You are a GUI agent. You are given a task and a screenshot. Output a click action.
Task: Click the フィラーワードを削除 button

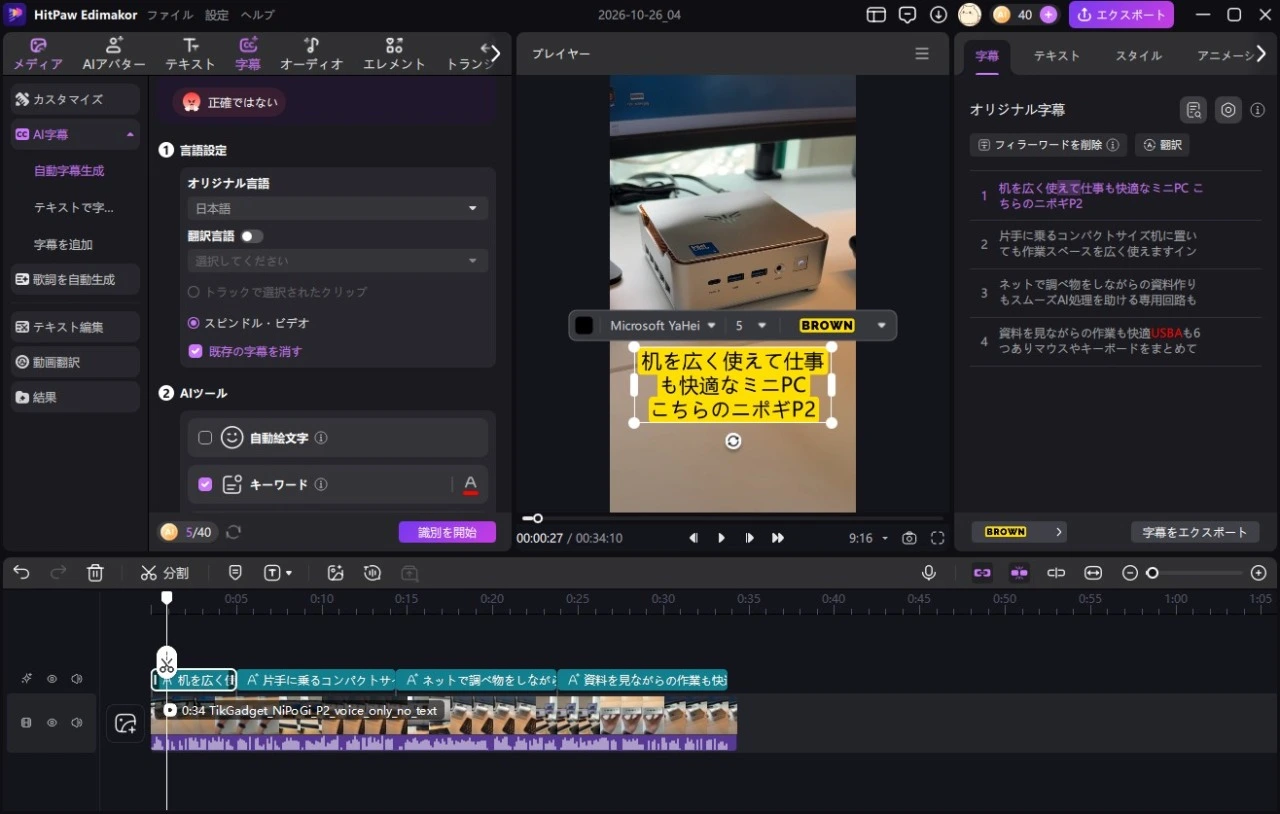1048,145
